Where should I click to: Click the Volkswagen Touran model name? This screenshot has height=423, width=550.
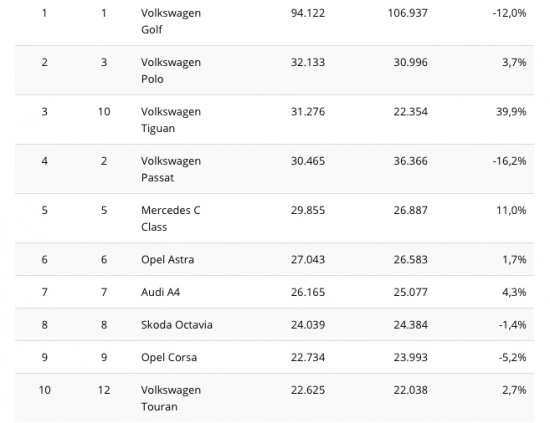click(x=171, y=398)
